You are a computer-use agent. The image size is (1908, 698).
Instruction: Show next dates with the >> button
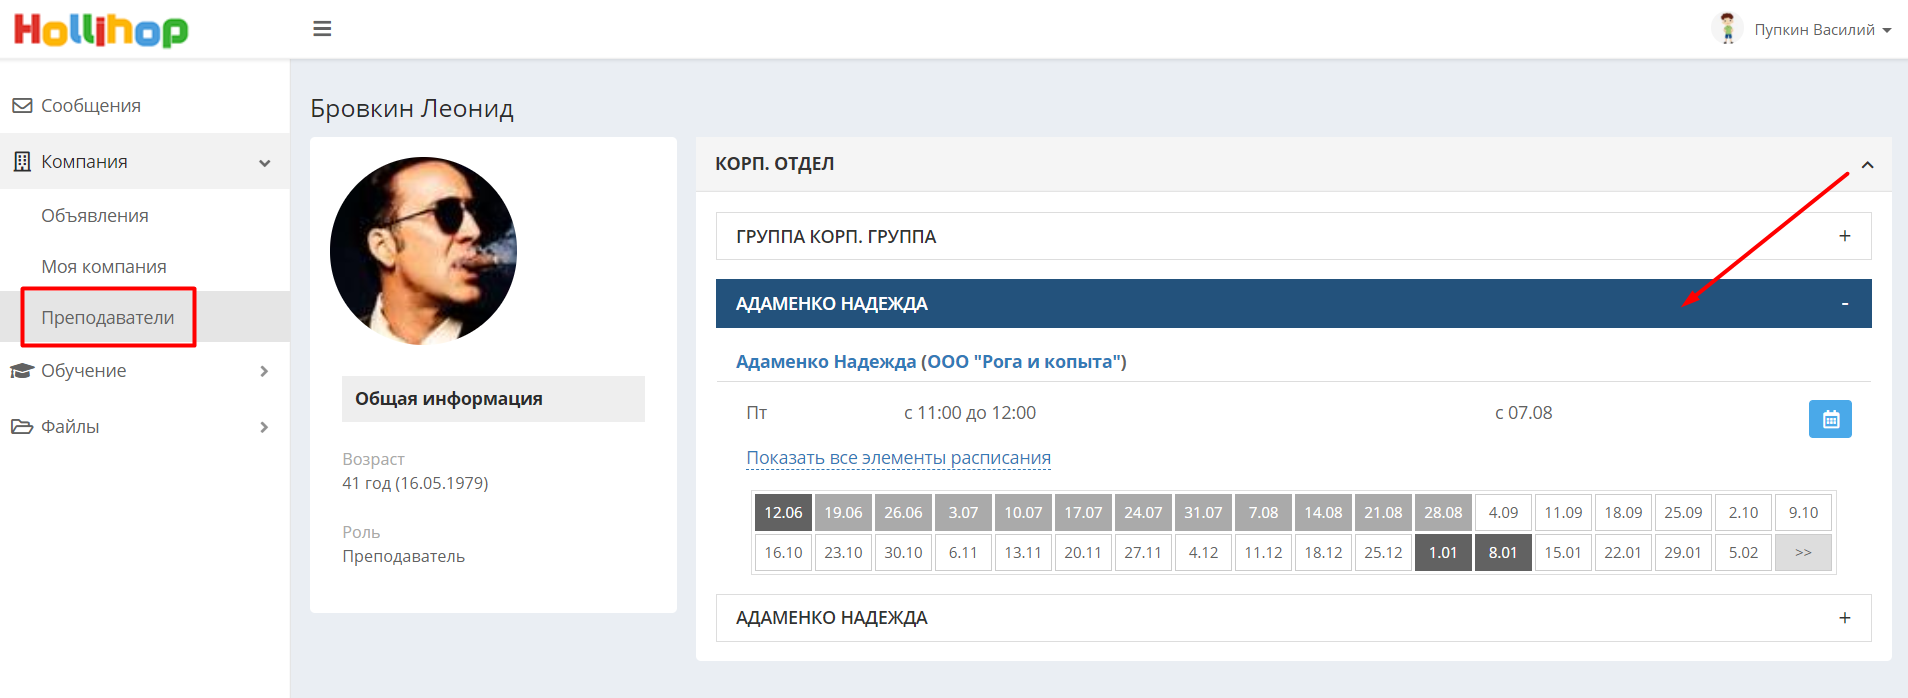point(1803,553)
